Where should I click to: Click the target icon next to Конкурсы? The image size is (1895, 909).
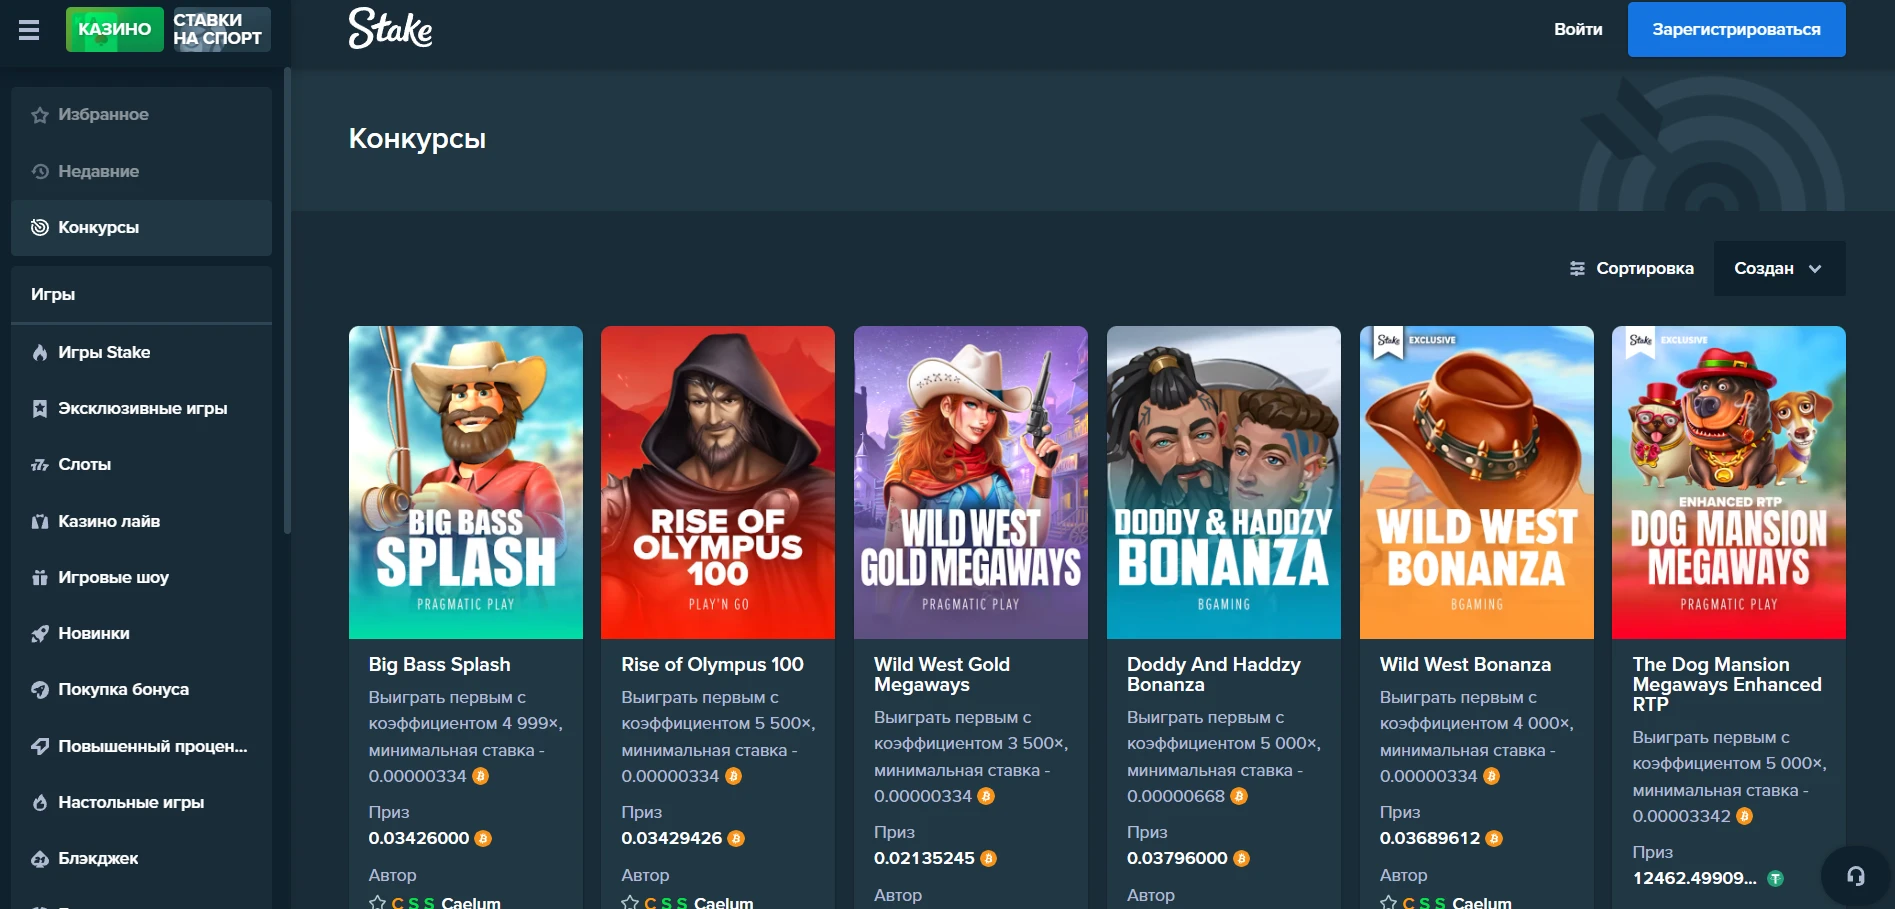pos(40,227)
